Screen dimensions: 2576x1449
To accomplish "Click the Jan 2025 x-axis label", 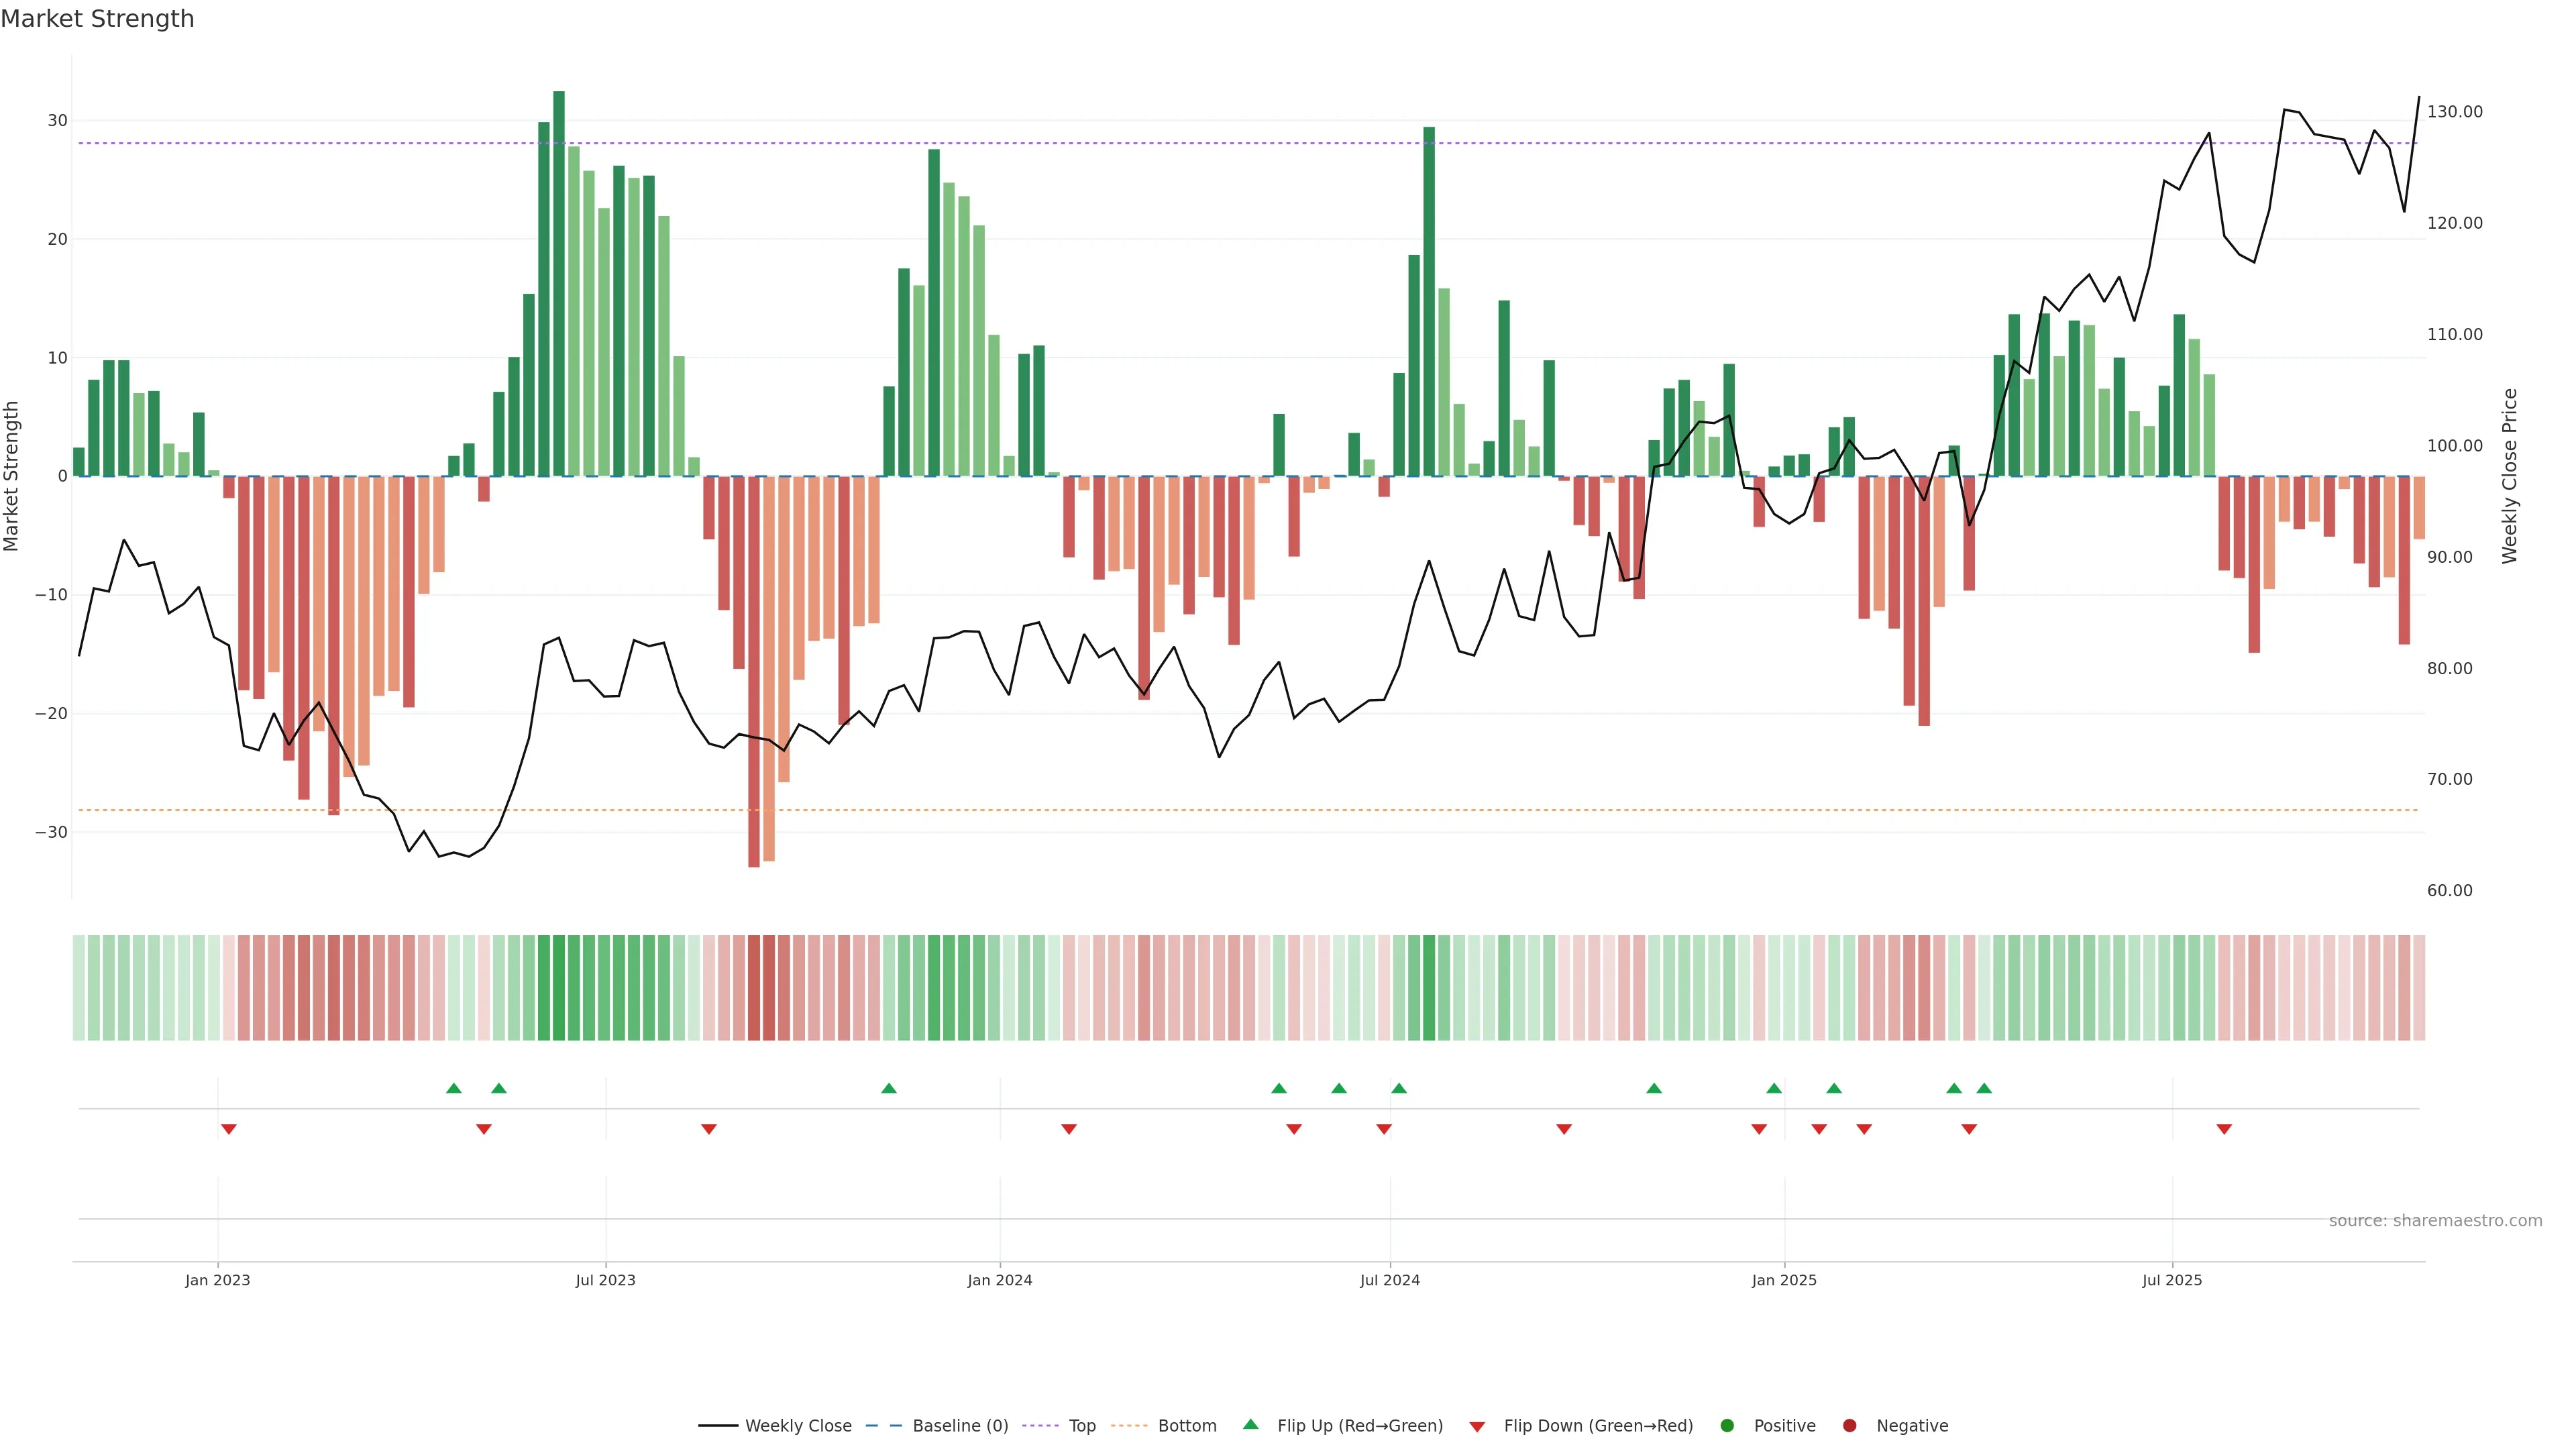I will coord(1784,1280).
